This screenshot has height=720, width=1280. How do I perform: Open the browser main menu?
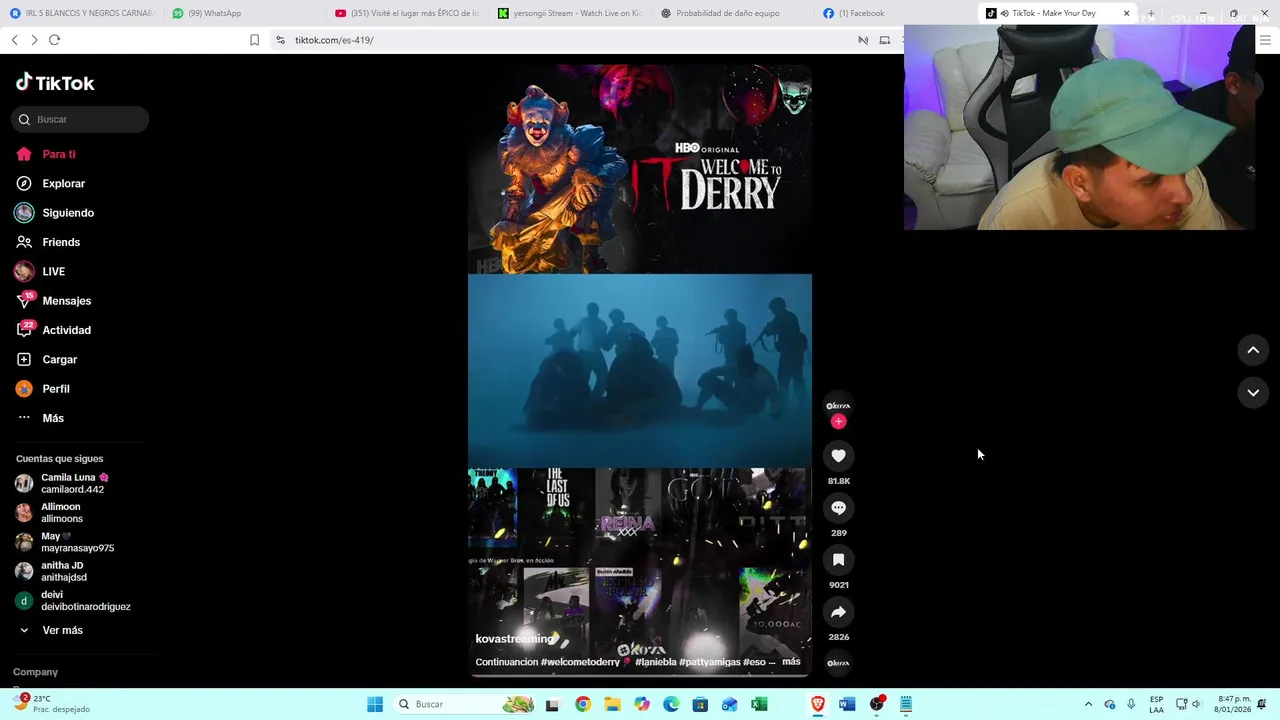pos(1265,40)
